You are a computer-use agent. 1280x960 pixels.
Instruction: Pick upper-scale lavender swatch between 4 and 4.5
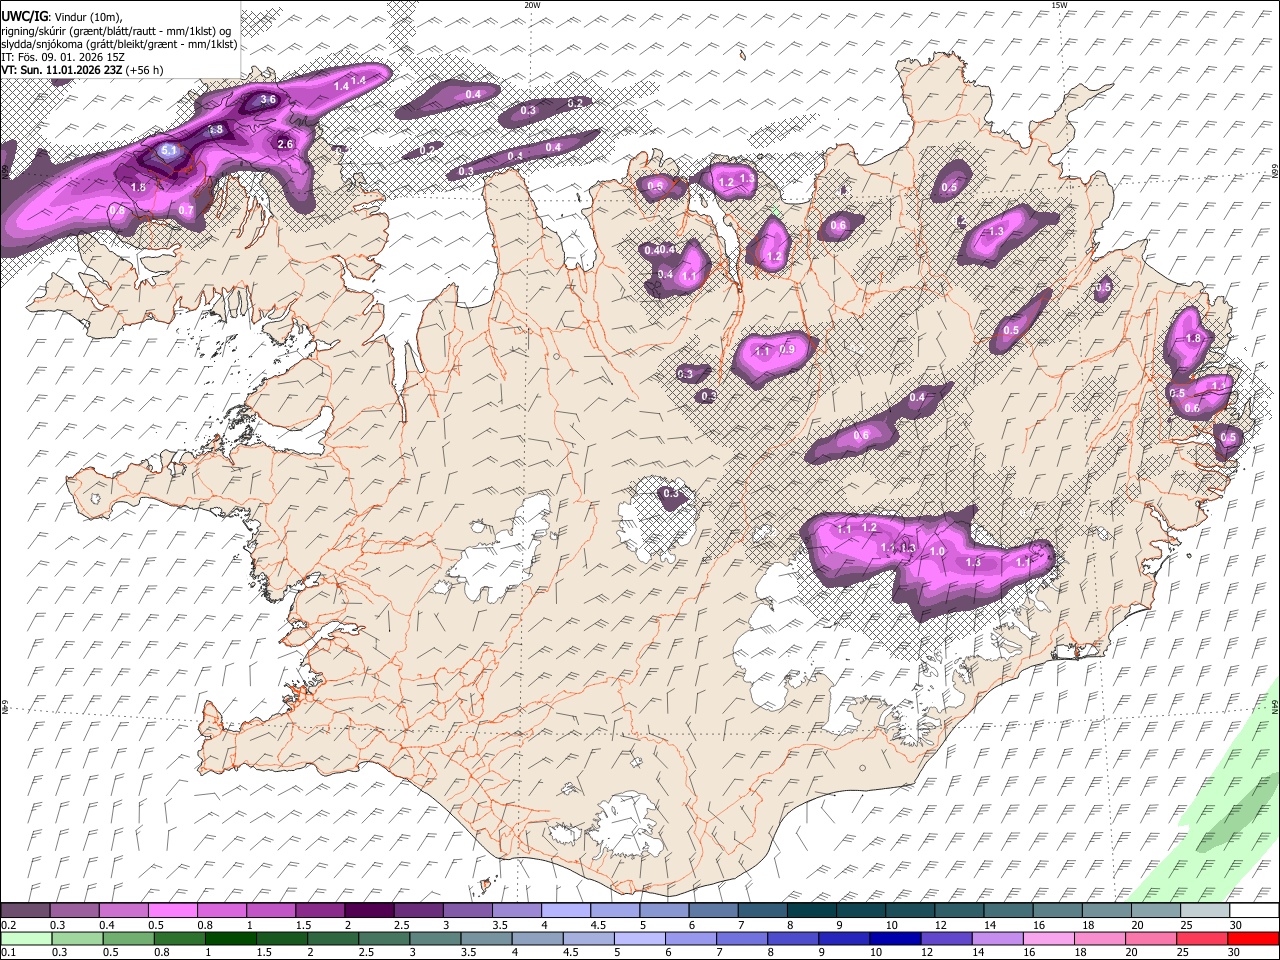[566, 910]
